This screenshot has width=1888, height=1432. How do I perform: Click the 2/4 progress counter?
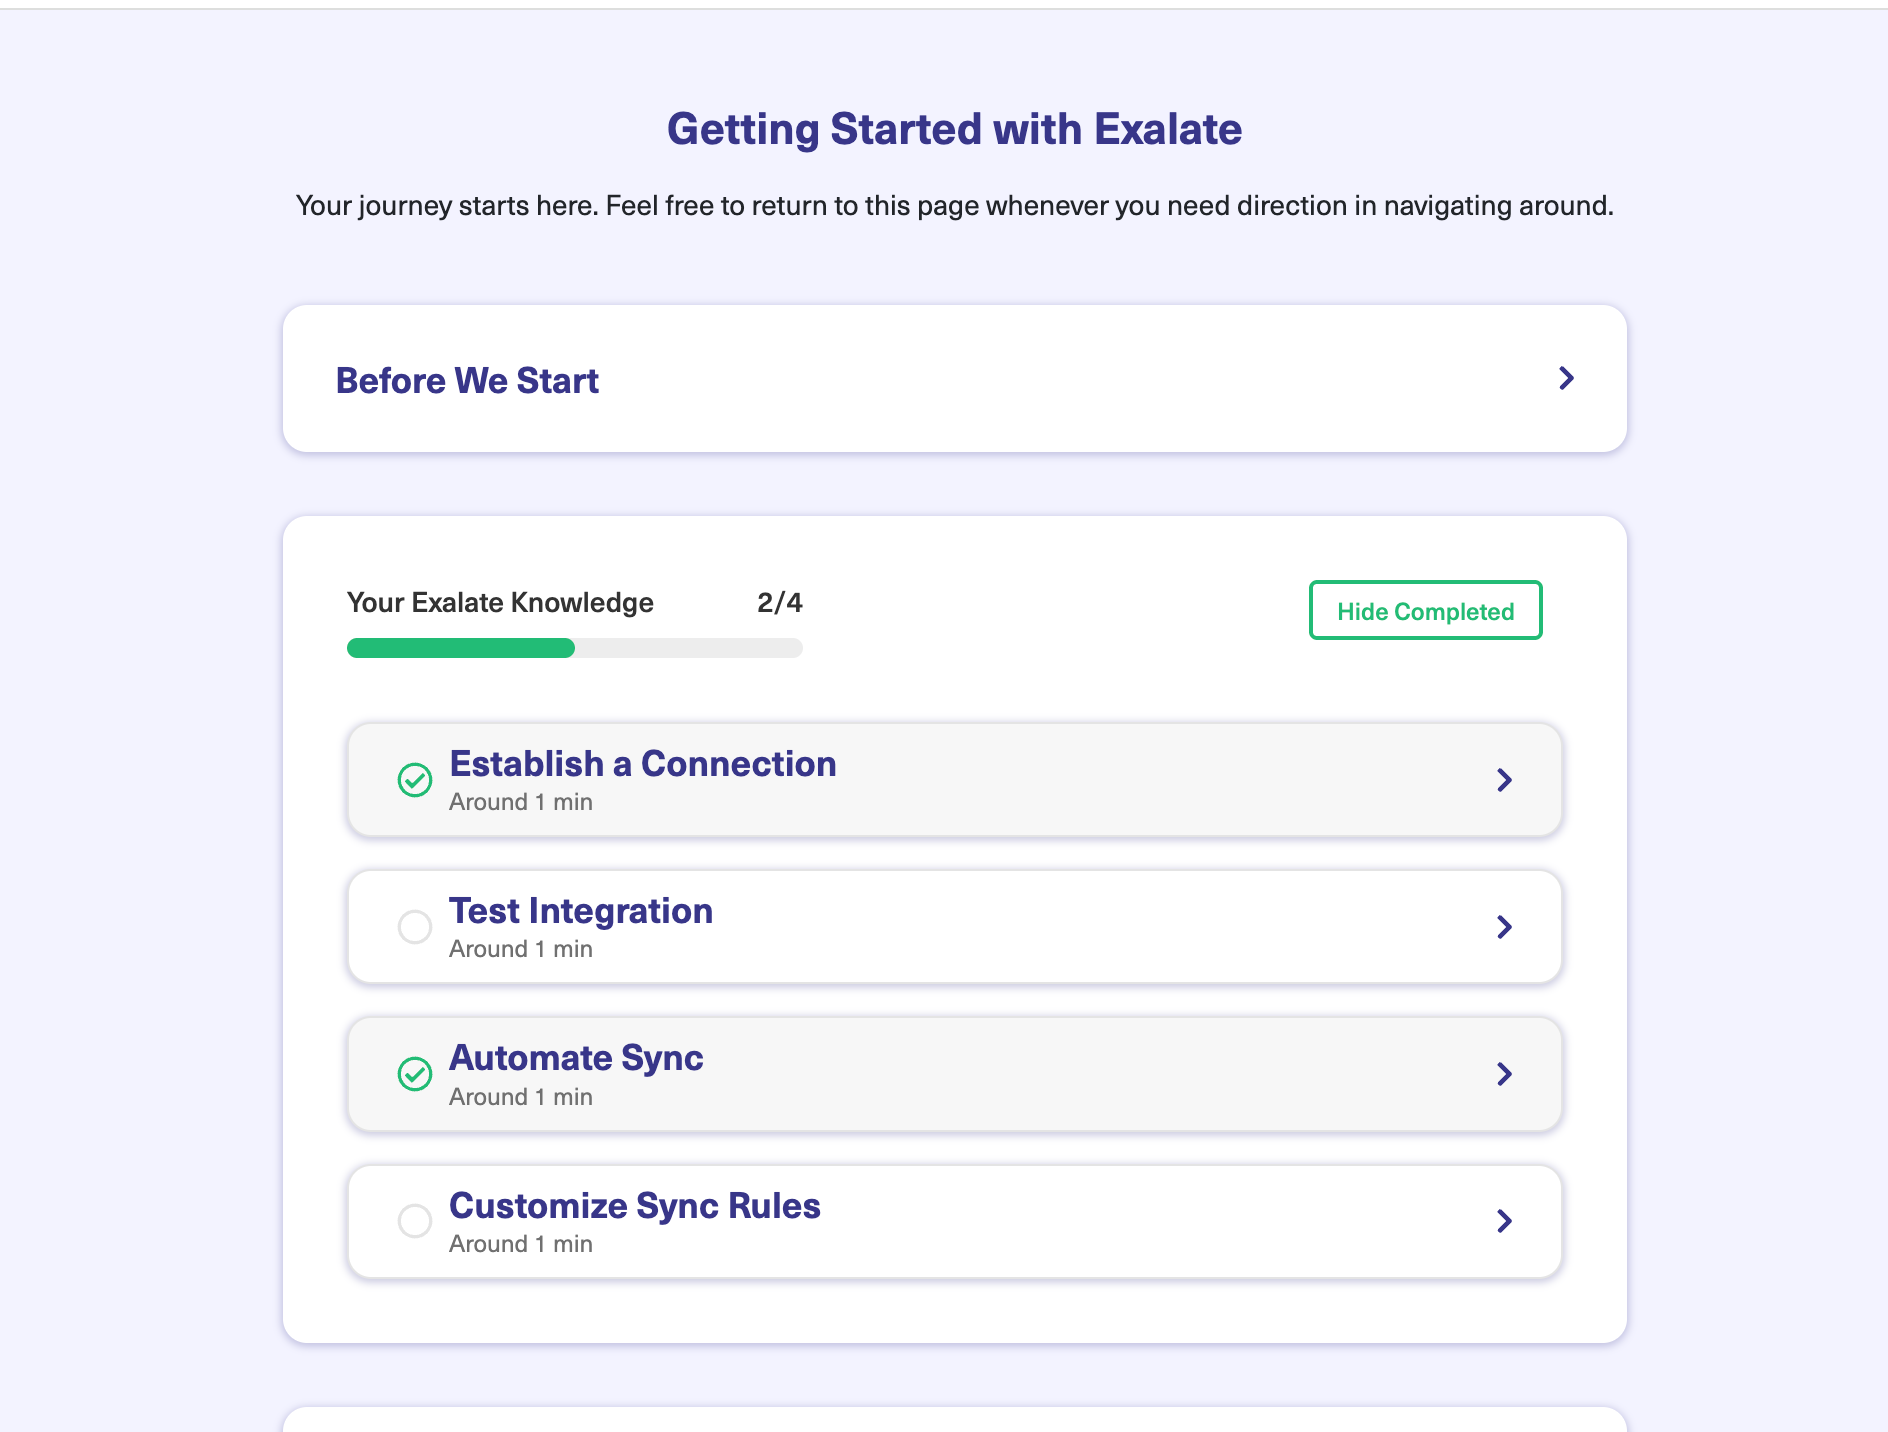click(779, 603)
